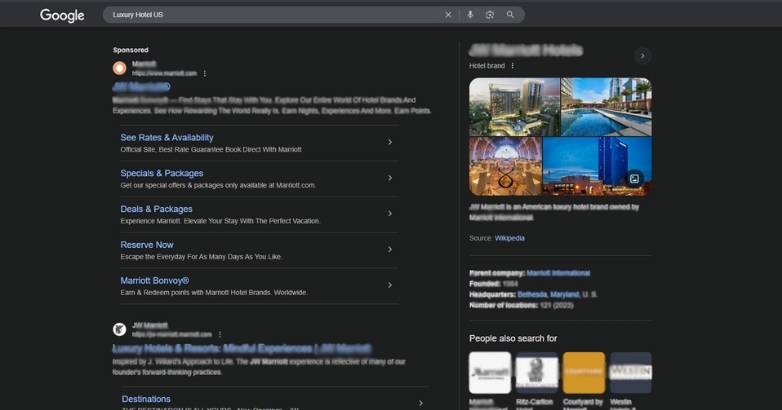Image resolution: width=782 pixels, height=410 pixels.
Task: Open search by image lens icon
Action: point(490,15)
